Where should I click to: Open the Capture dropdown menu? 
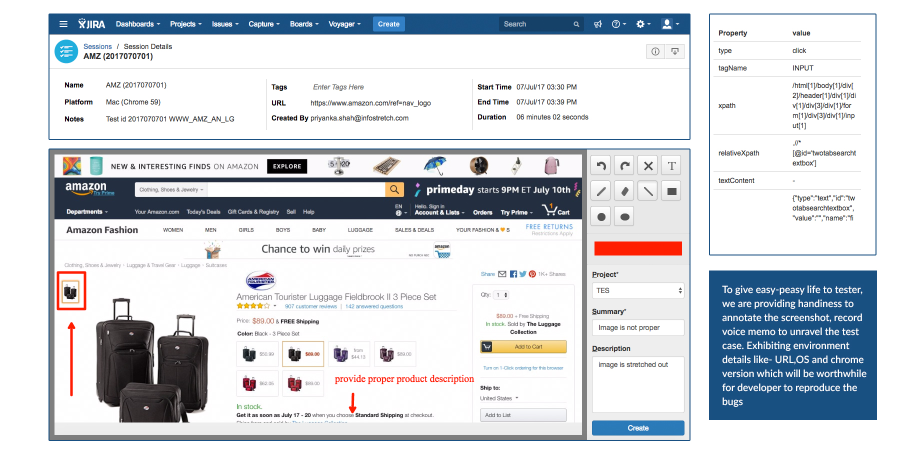[265, 24]
